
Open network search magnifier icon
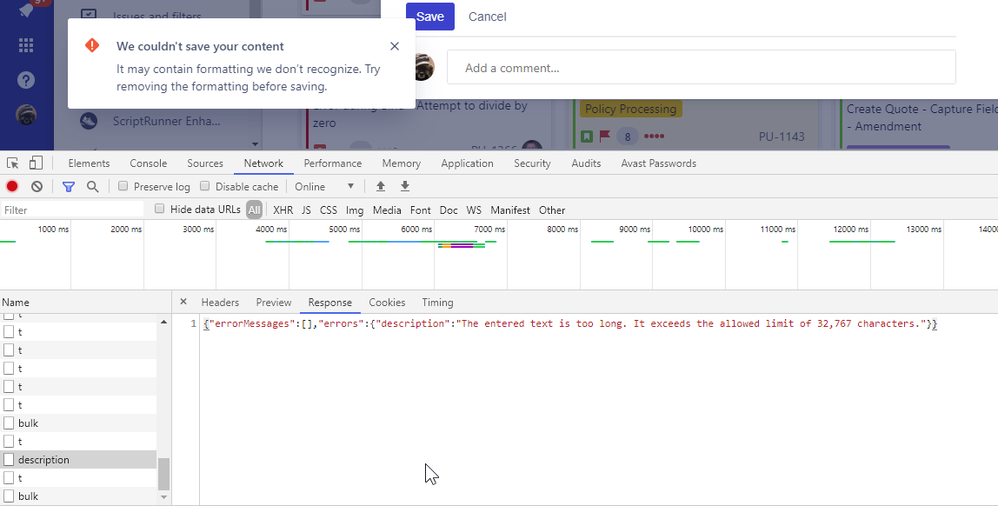(92, 186)
